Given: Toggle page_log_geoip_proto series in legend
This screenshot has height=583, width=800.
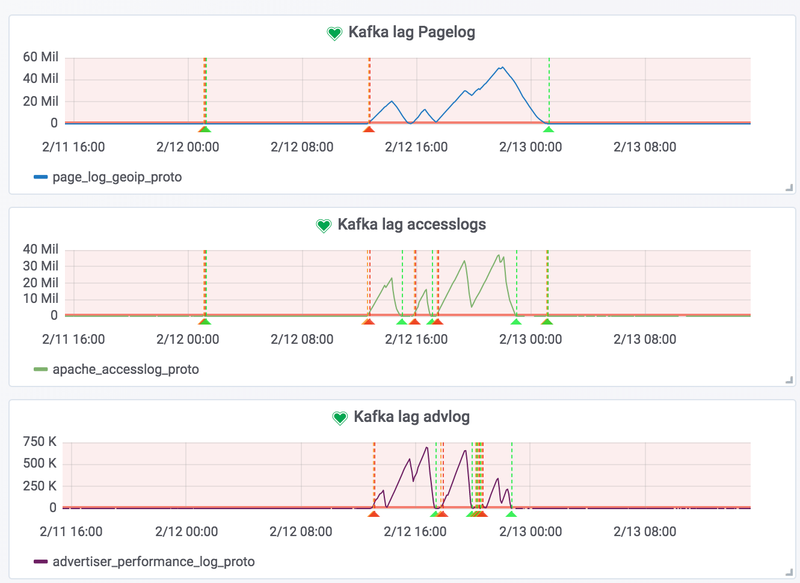Looking at the screenshot, I should pos(117,177).
